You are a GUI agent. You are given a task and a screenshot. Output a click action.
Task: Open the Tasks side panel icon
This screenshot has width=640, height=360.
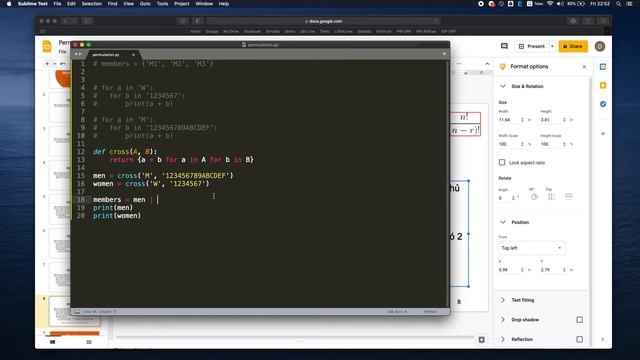pyautogui.click(x=603, y=104)
